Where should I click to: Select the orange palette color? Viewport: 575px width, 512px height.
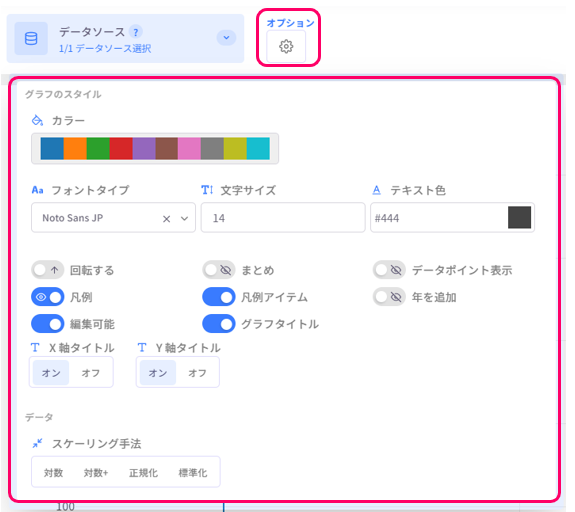click(75, 149)
